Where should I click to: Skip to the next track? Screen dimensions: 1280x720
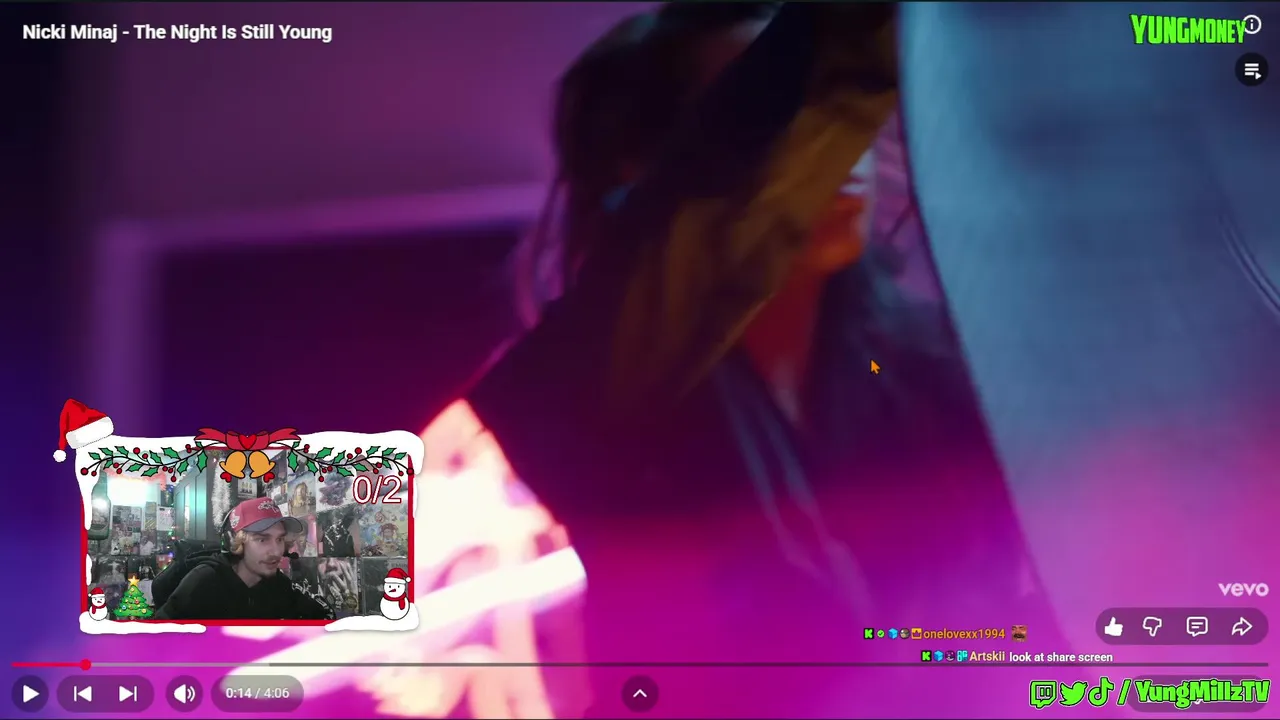click(128, 693)
